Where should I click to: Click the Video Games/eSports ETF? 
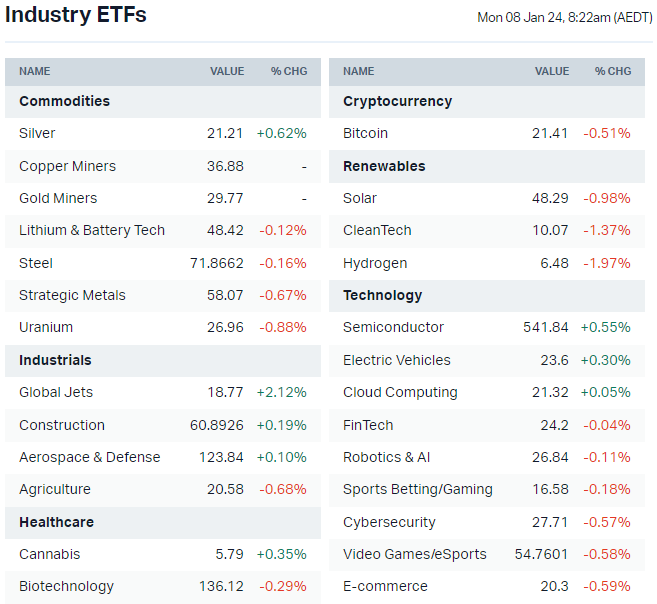click(x=414, y=554)
